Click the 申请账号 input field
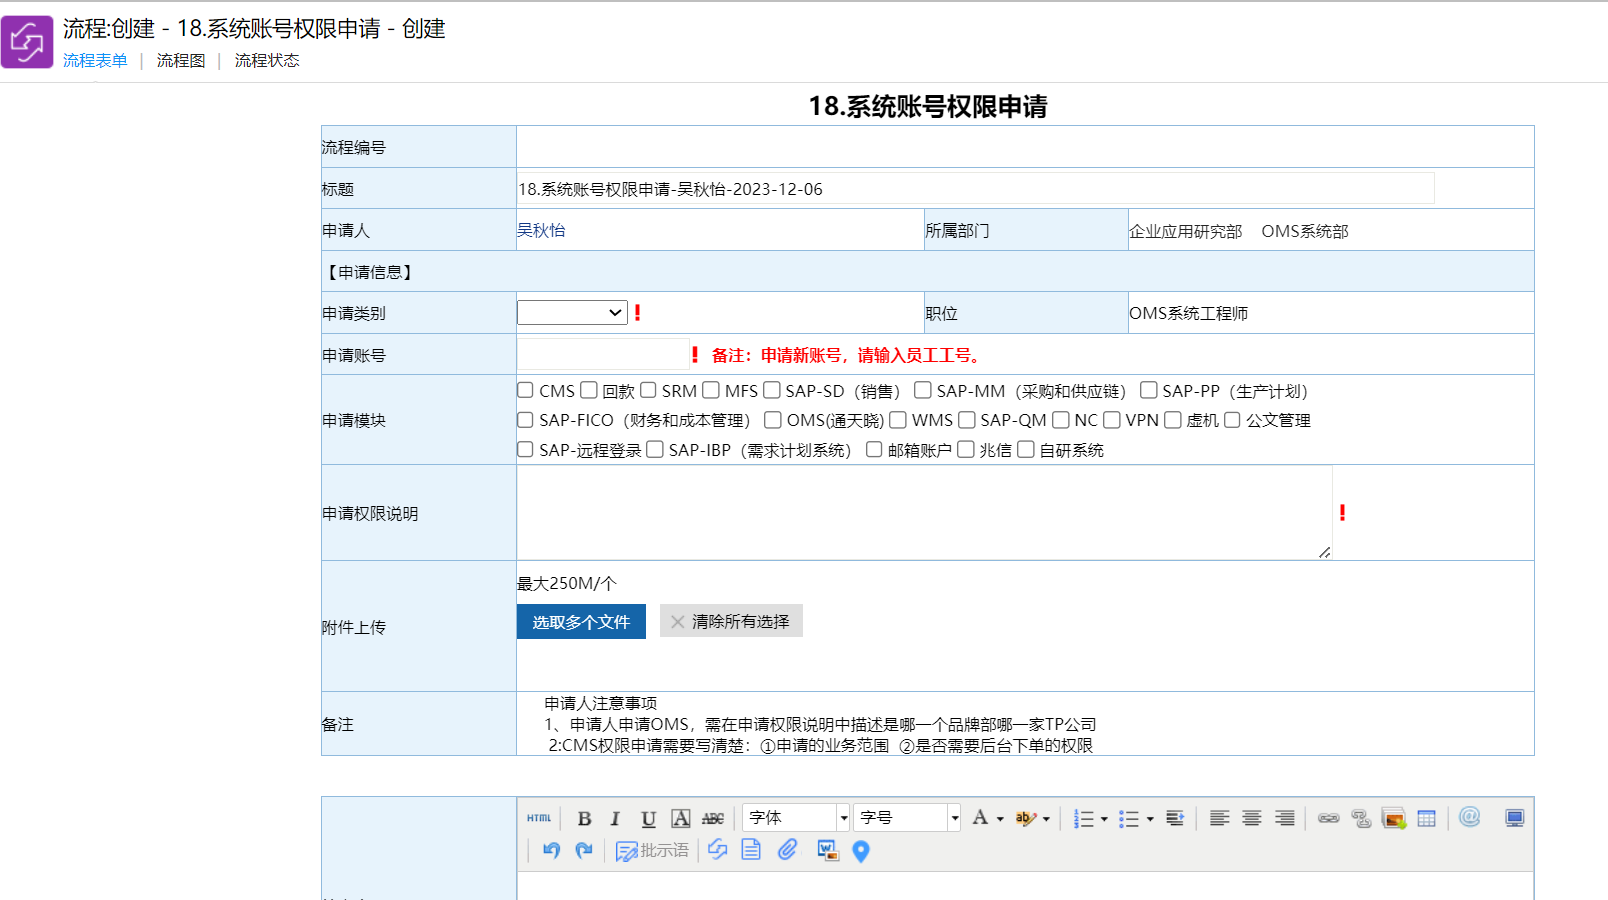 tap(603, 354)
